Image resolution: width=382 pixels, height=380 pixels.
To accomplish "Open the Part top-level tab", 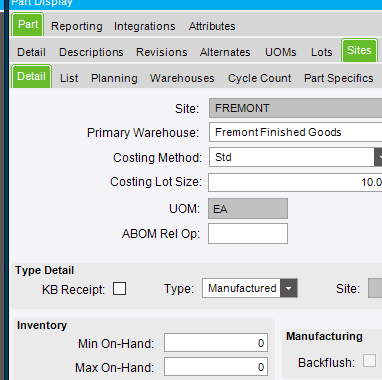I will click(x=28, y=24).
